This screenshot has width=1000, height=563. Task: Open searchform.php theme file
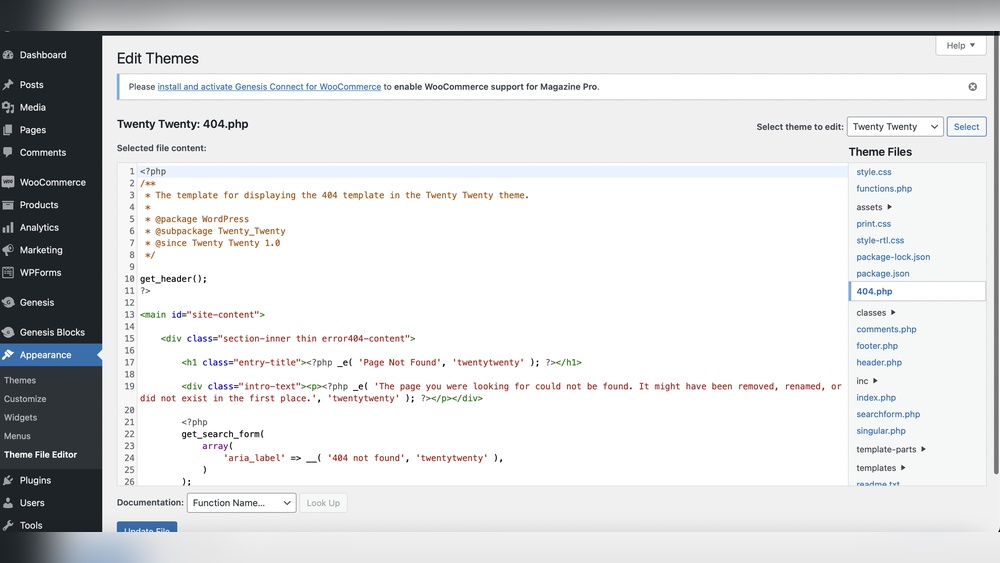click(888, 414)
